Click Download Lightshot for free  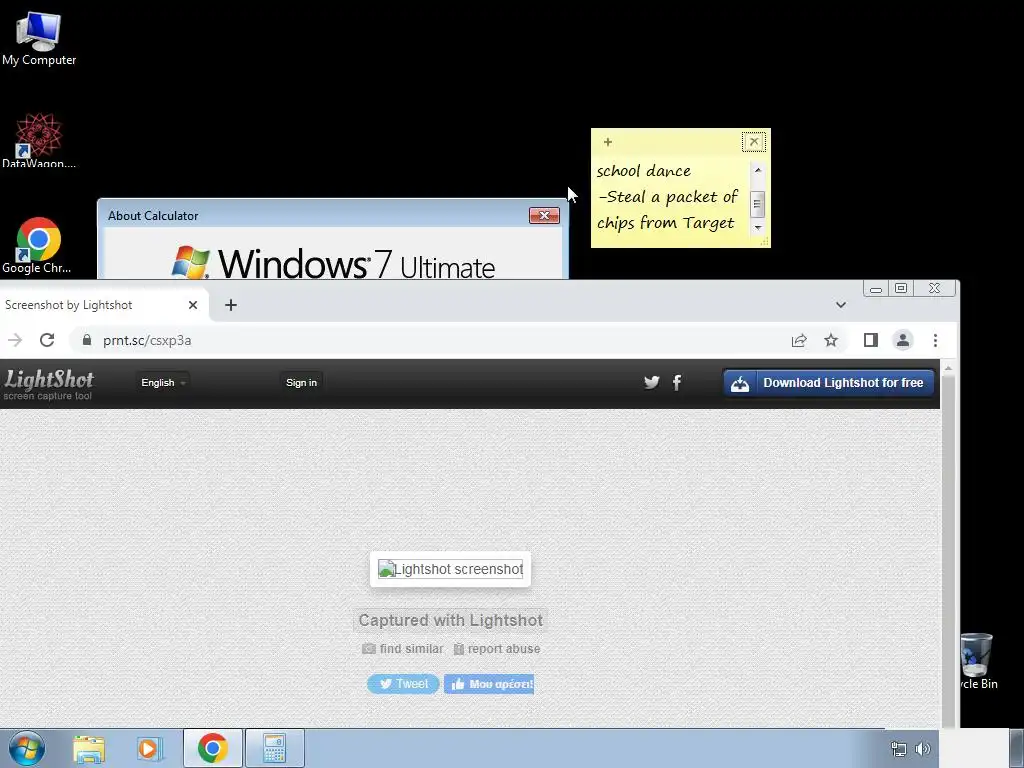coord(829,383)
